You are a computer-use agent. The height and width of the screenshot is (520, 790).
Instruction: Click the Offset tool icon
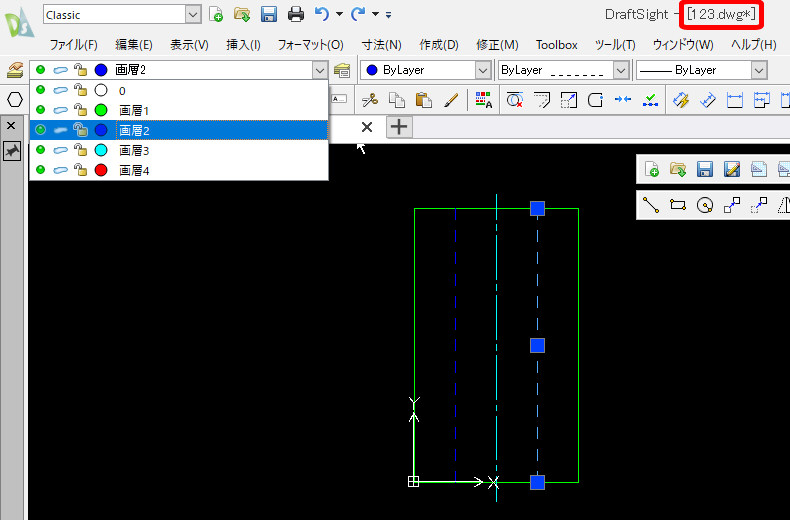(542, 100)
